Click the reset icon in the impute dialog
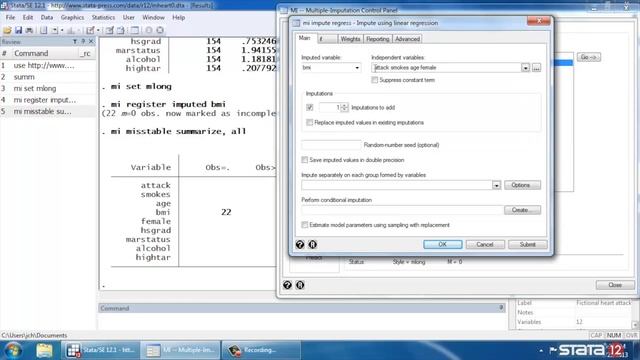This screenshot has height=360, width=640. click(312, 244)
